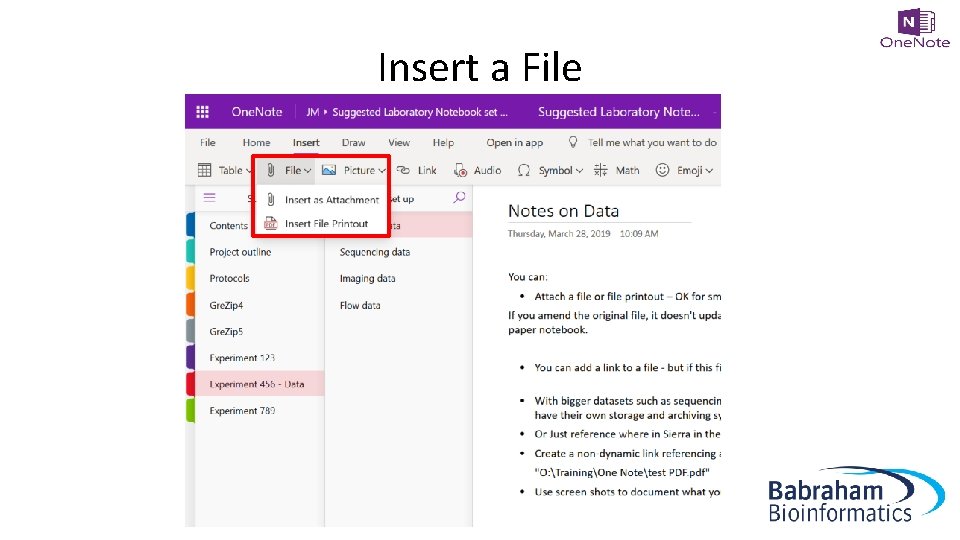Click the 'Or Just reference where in Sierra' bullet

(628, 434)
